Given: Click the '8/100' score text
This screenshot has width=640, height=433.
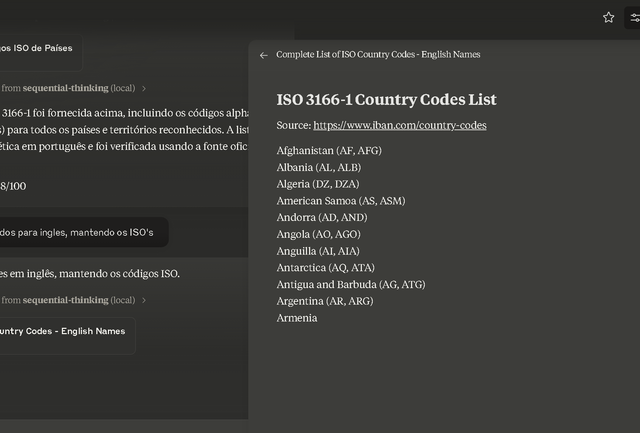Looking at the screenshot, I should (13, 186).
